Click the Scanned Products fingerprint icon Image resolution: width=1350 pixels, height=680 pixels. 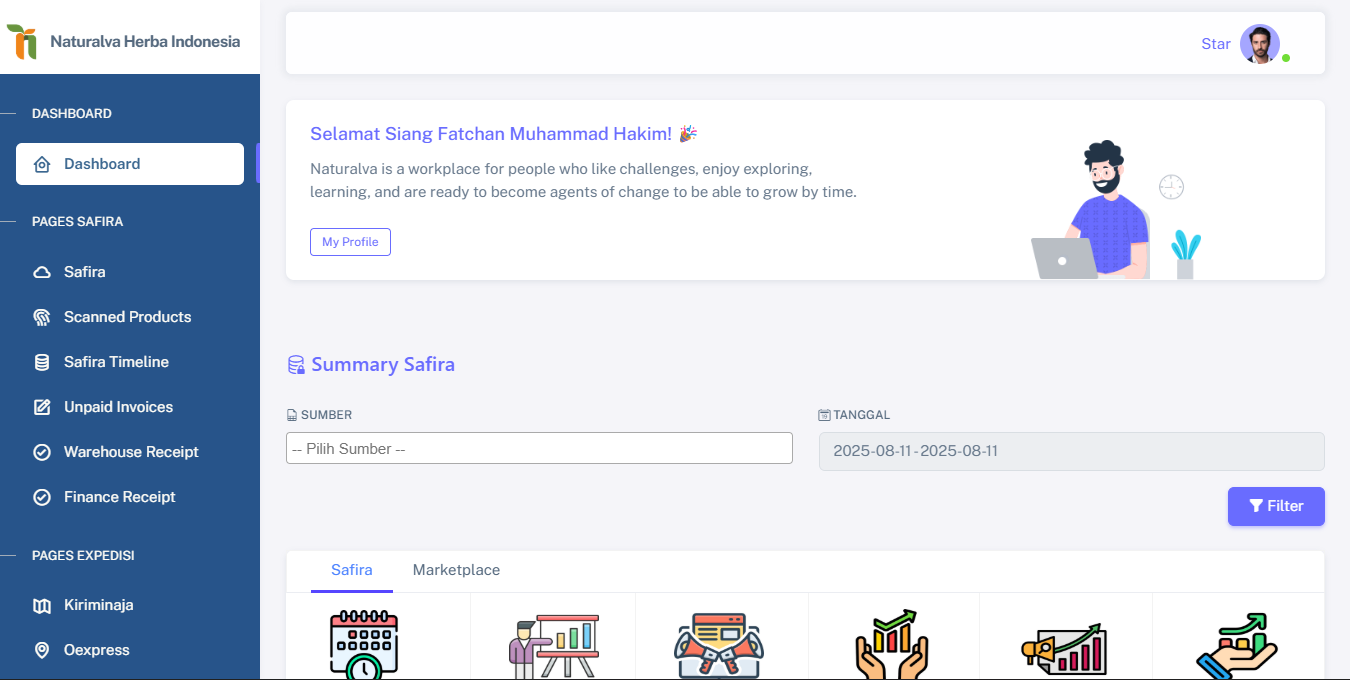click(42, 317)
